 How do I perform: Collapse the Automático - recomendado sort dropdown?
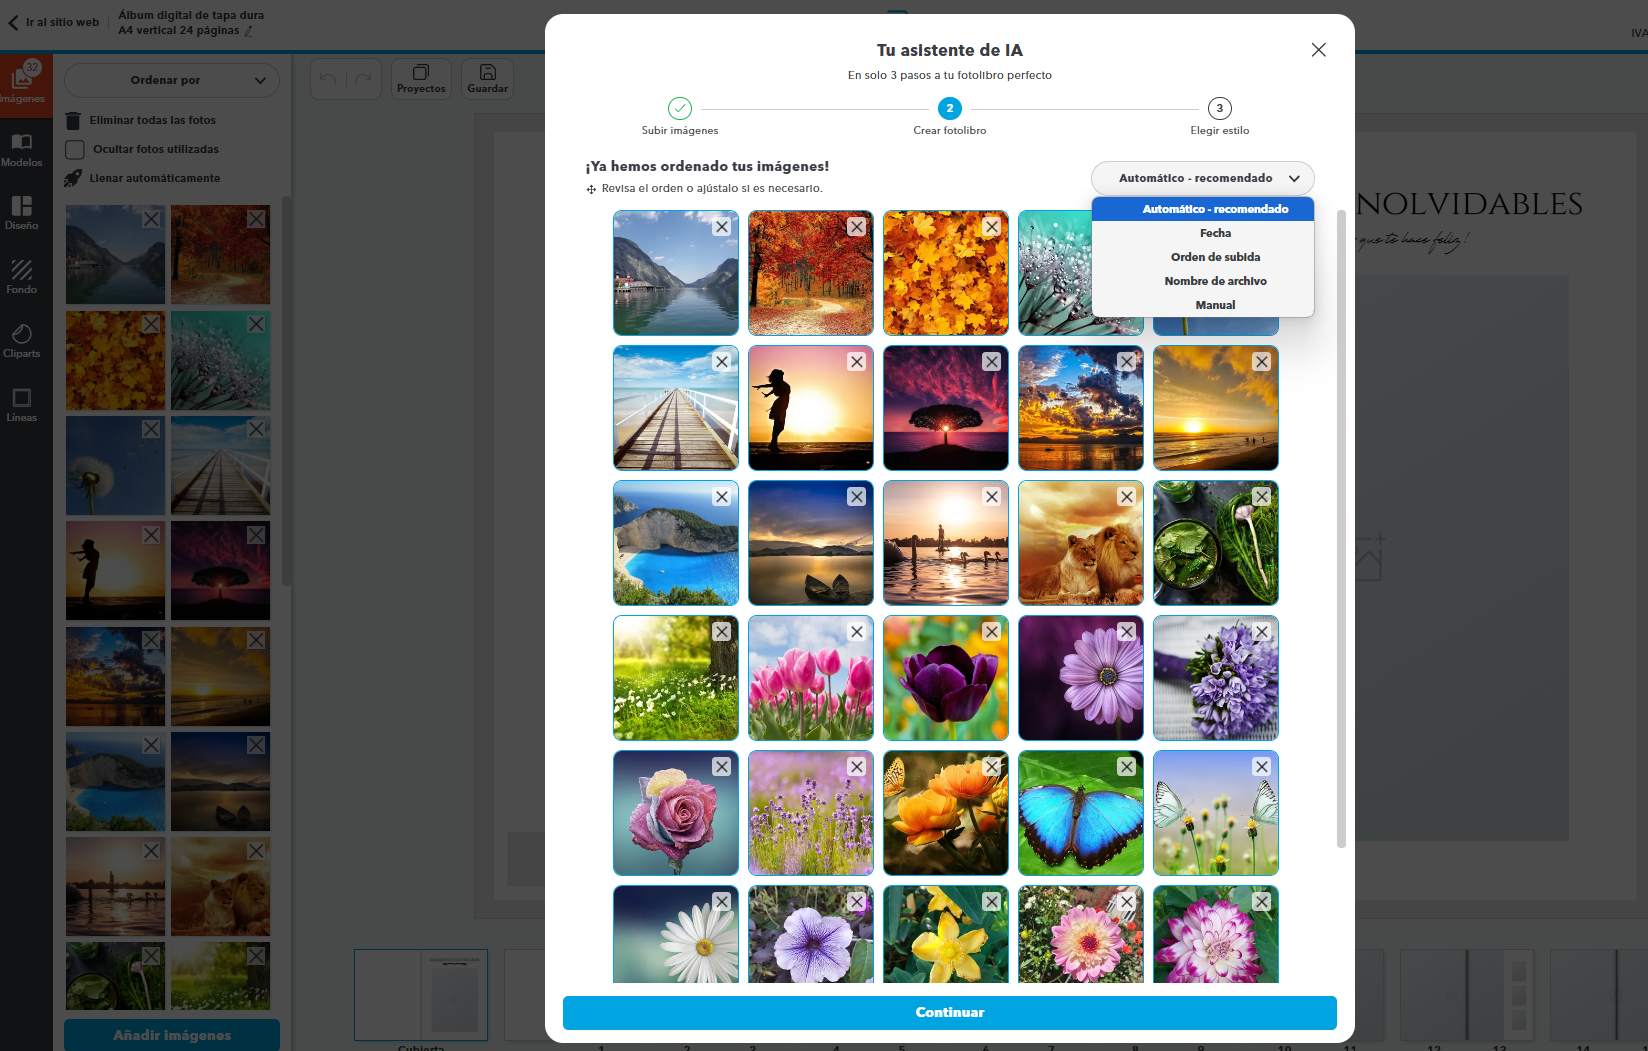click(1202, 178)
